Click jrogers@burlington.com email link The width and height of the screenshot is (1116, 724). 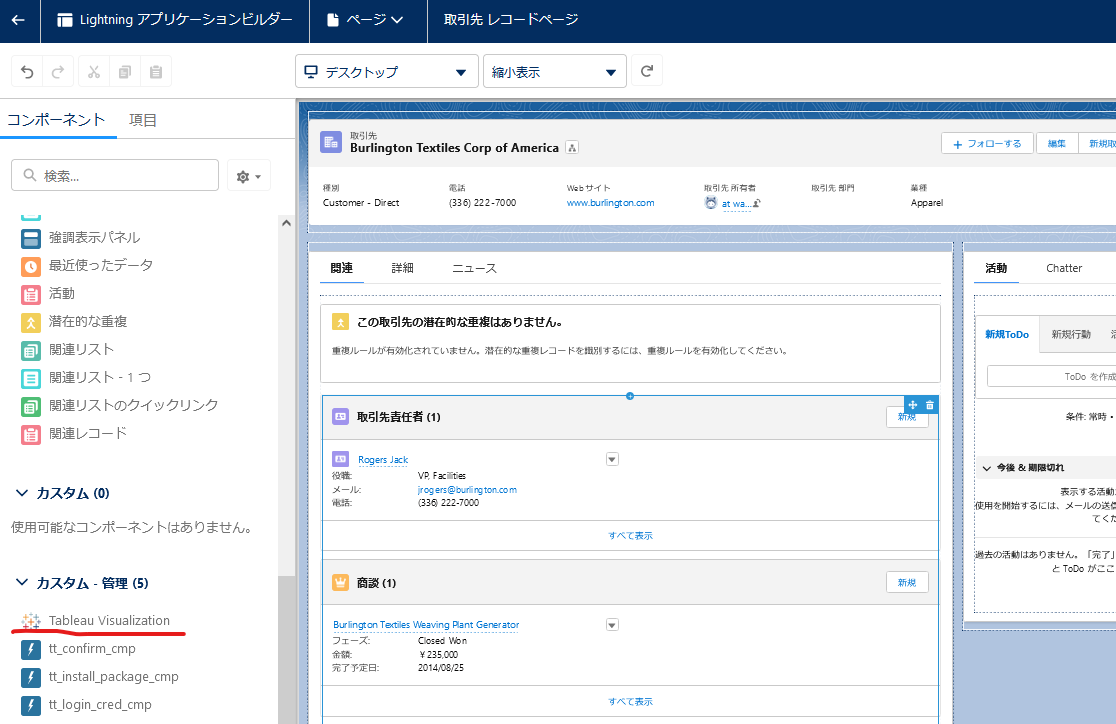(467, 489)
